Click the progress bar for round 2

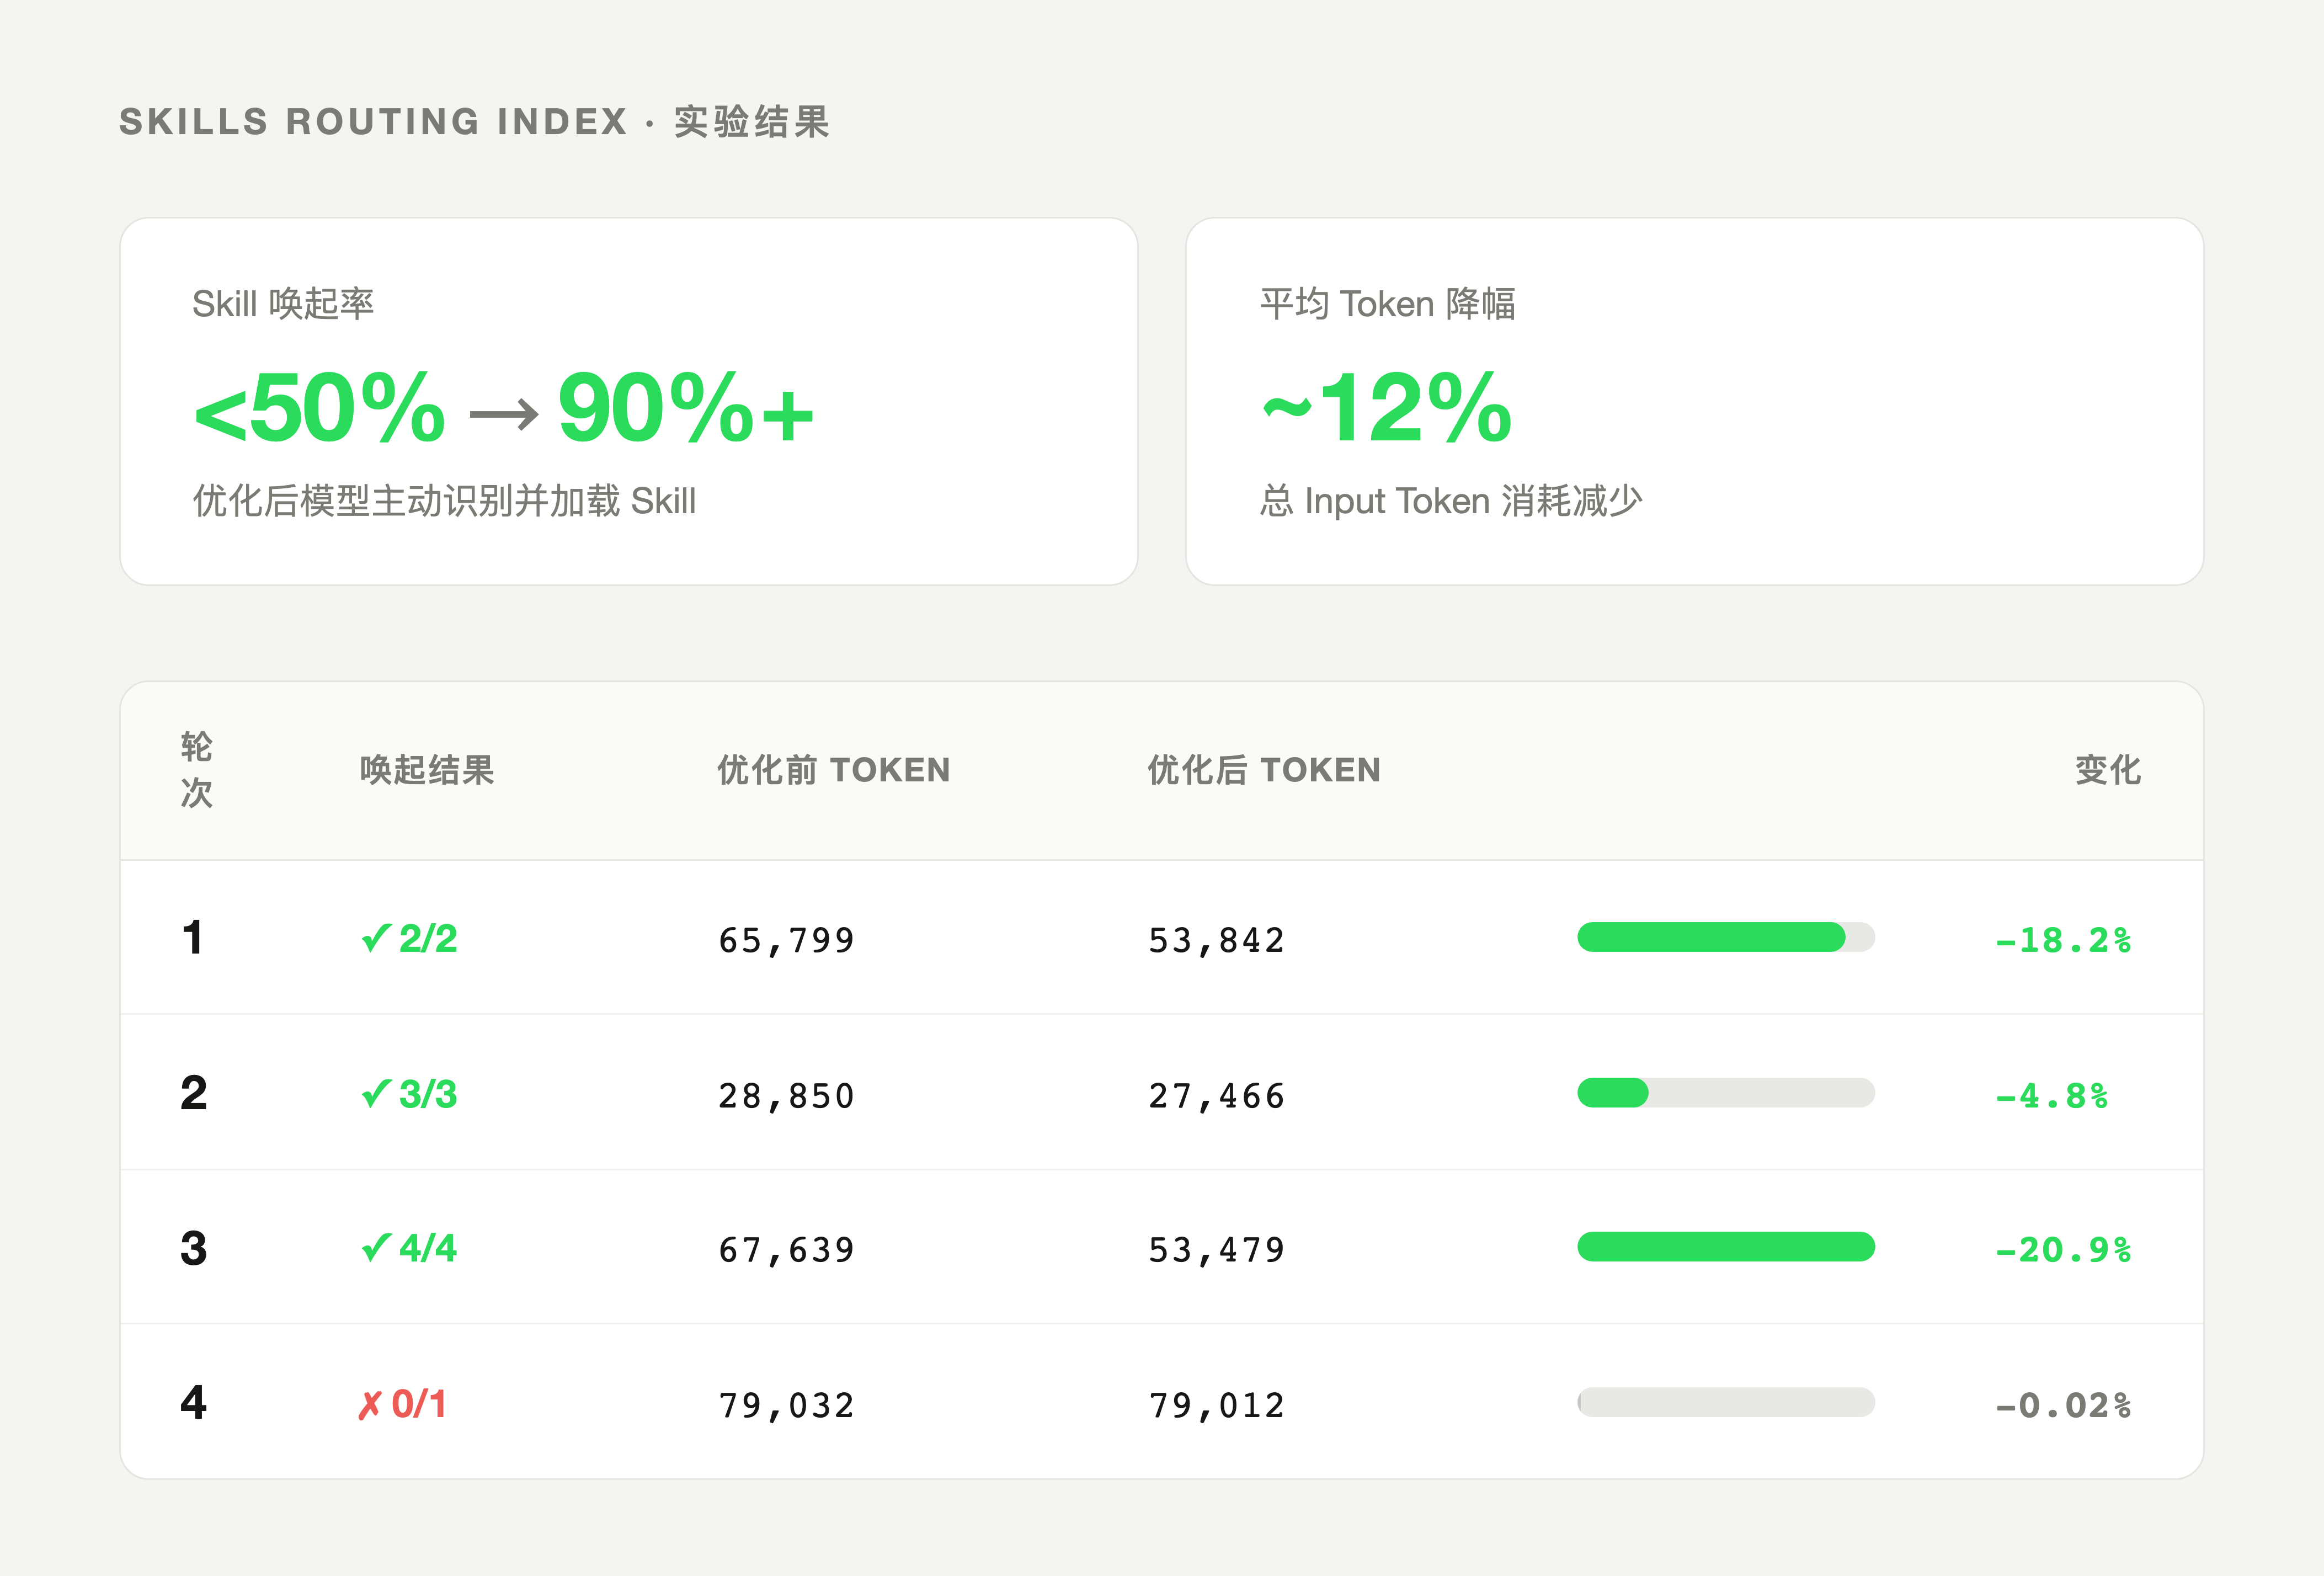1727,1093
